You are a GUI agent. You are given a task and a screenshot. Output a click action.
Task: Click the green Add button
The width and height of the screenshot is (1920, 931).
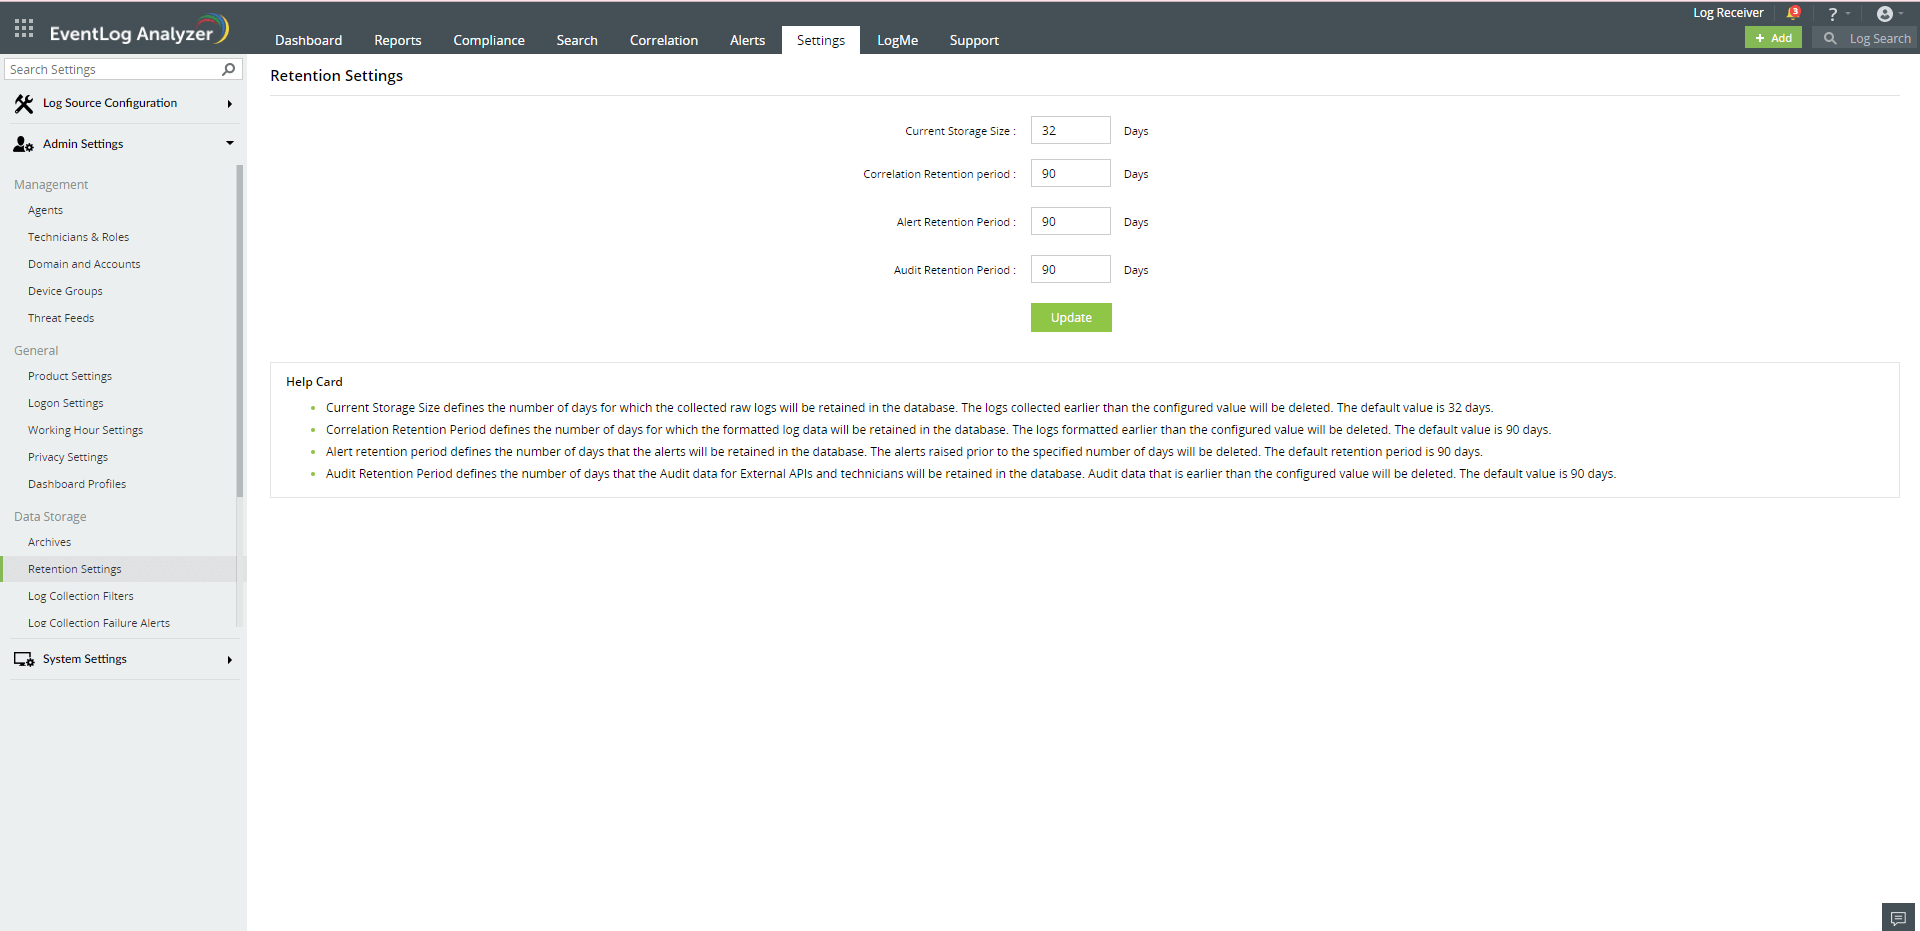pyautogui.click(x=1773, y=37)
